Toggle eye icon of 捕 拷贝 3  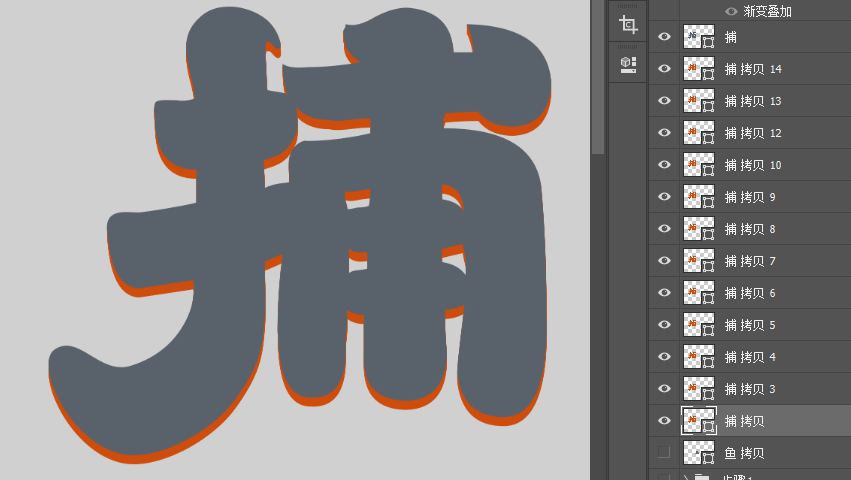pos(664,389)
